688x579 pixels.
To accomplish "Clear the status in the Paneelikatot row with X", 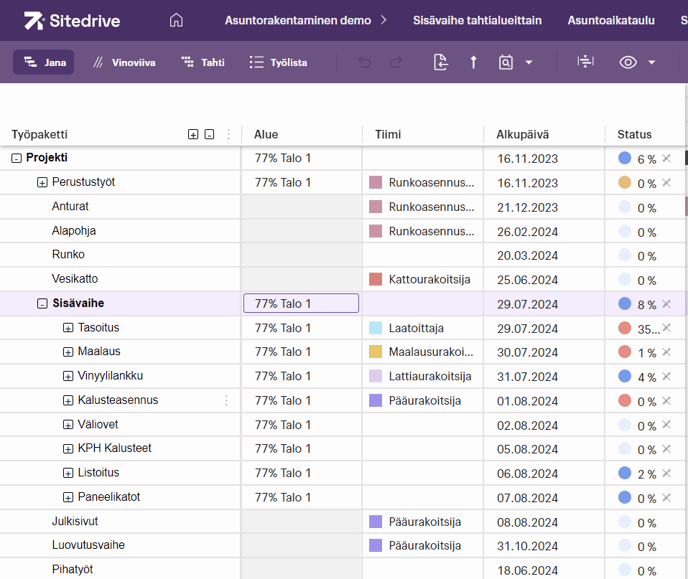I will pyautogui.click(x=666, y=497).
